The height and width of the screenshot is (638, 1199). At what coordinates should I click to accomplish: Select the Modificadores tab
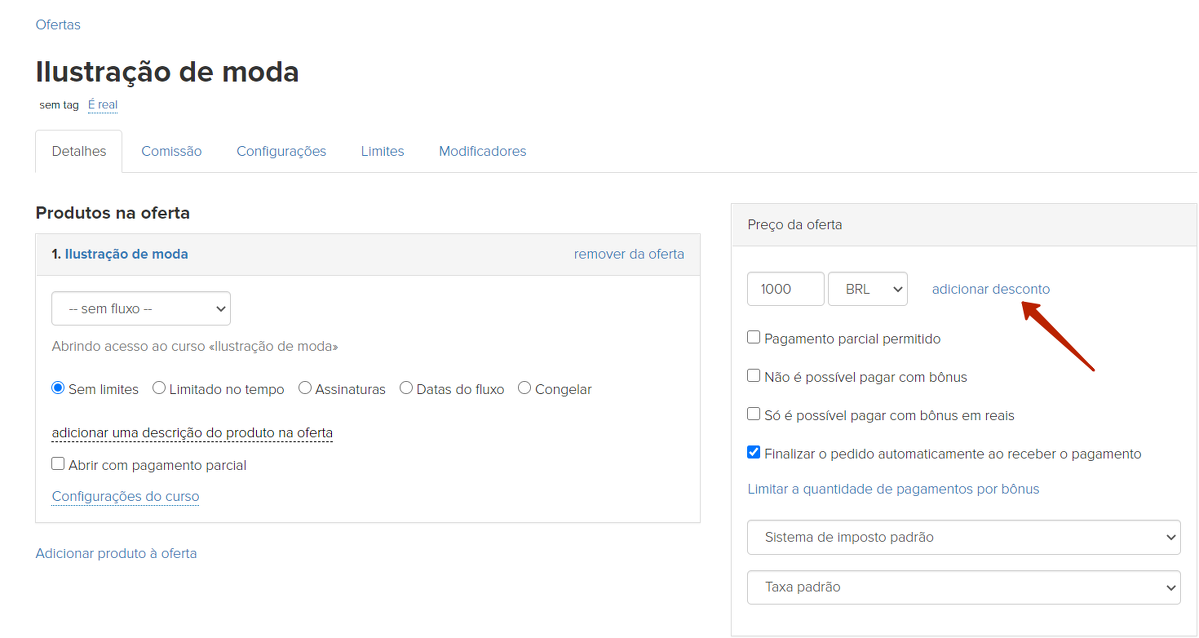pyautogui.click(x=482, y=151)
